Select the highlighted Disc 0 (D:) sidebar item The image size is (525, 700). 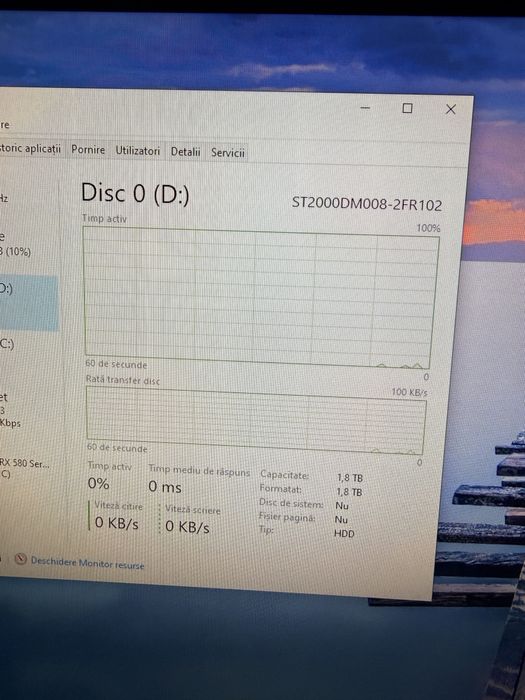[x=29, y=303]
